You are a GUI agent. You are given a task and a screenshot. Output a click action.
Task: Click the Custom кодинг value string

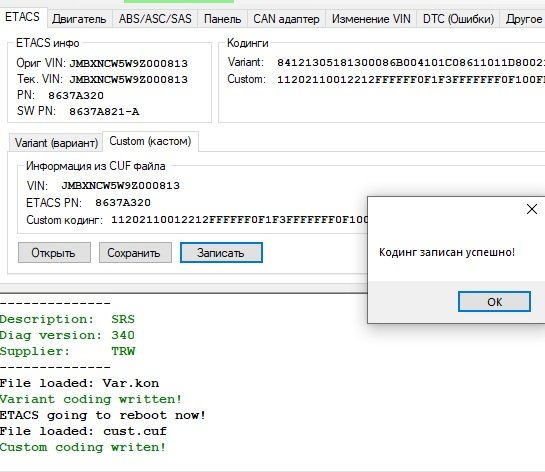point(239,220)
